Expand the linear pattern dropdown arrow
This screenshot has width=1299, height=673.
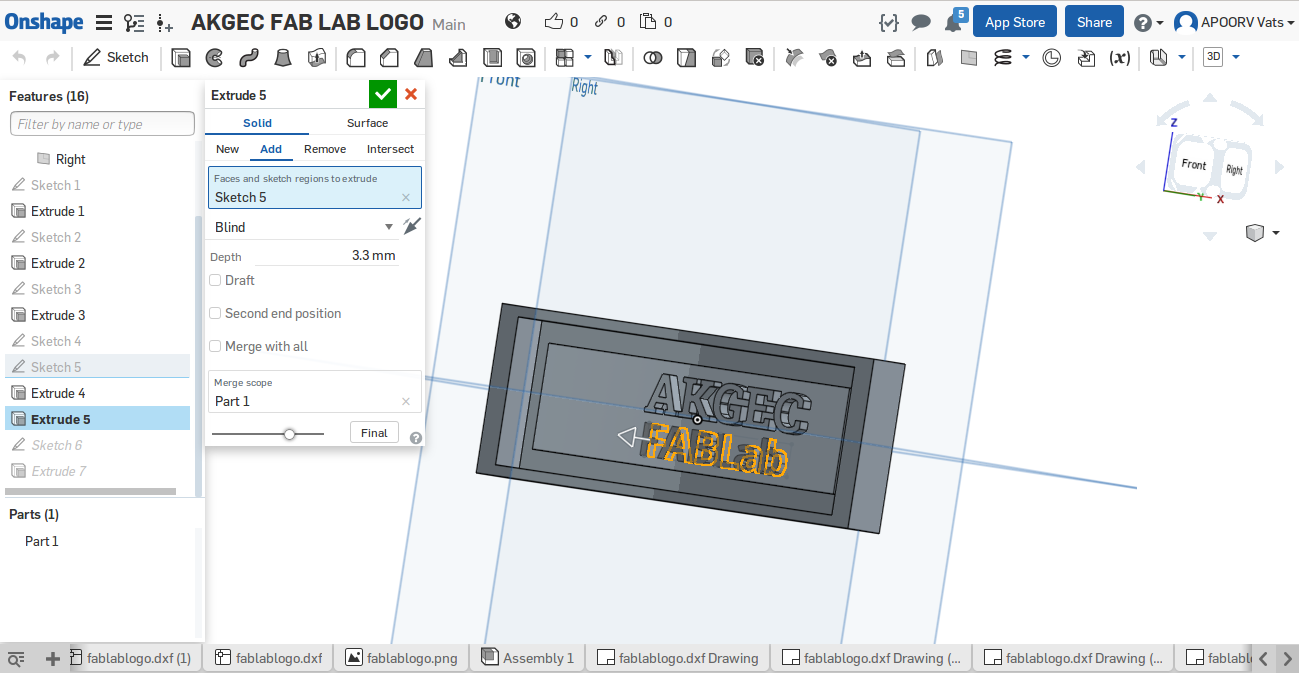tap(588, 57)
